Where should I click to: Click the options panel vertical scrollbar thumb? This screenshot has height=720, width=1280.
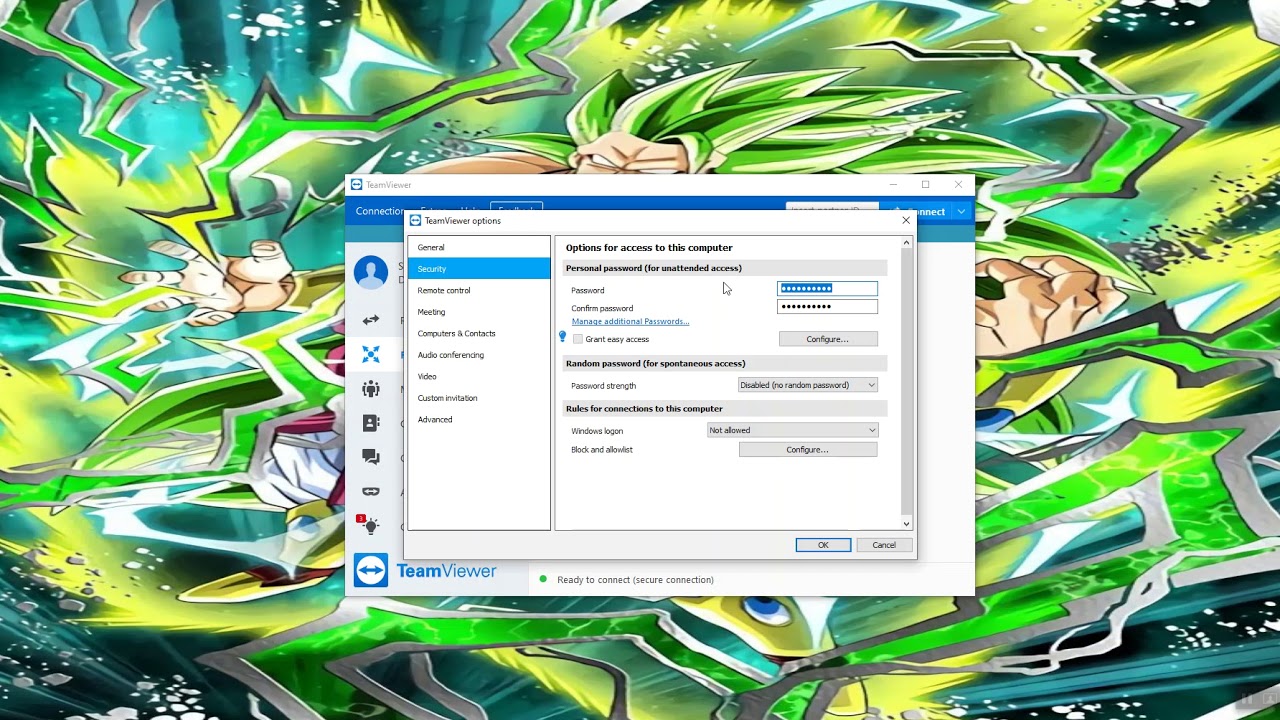pyautogui.click(x=907, y=380)
